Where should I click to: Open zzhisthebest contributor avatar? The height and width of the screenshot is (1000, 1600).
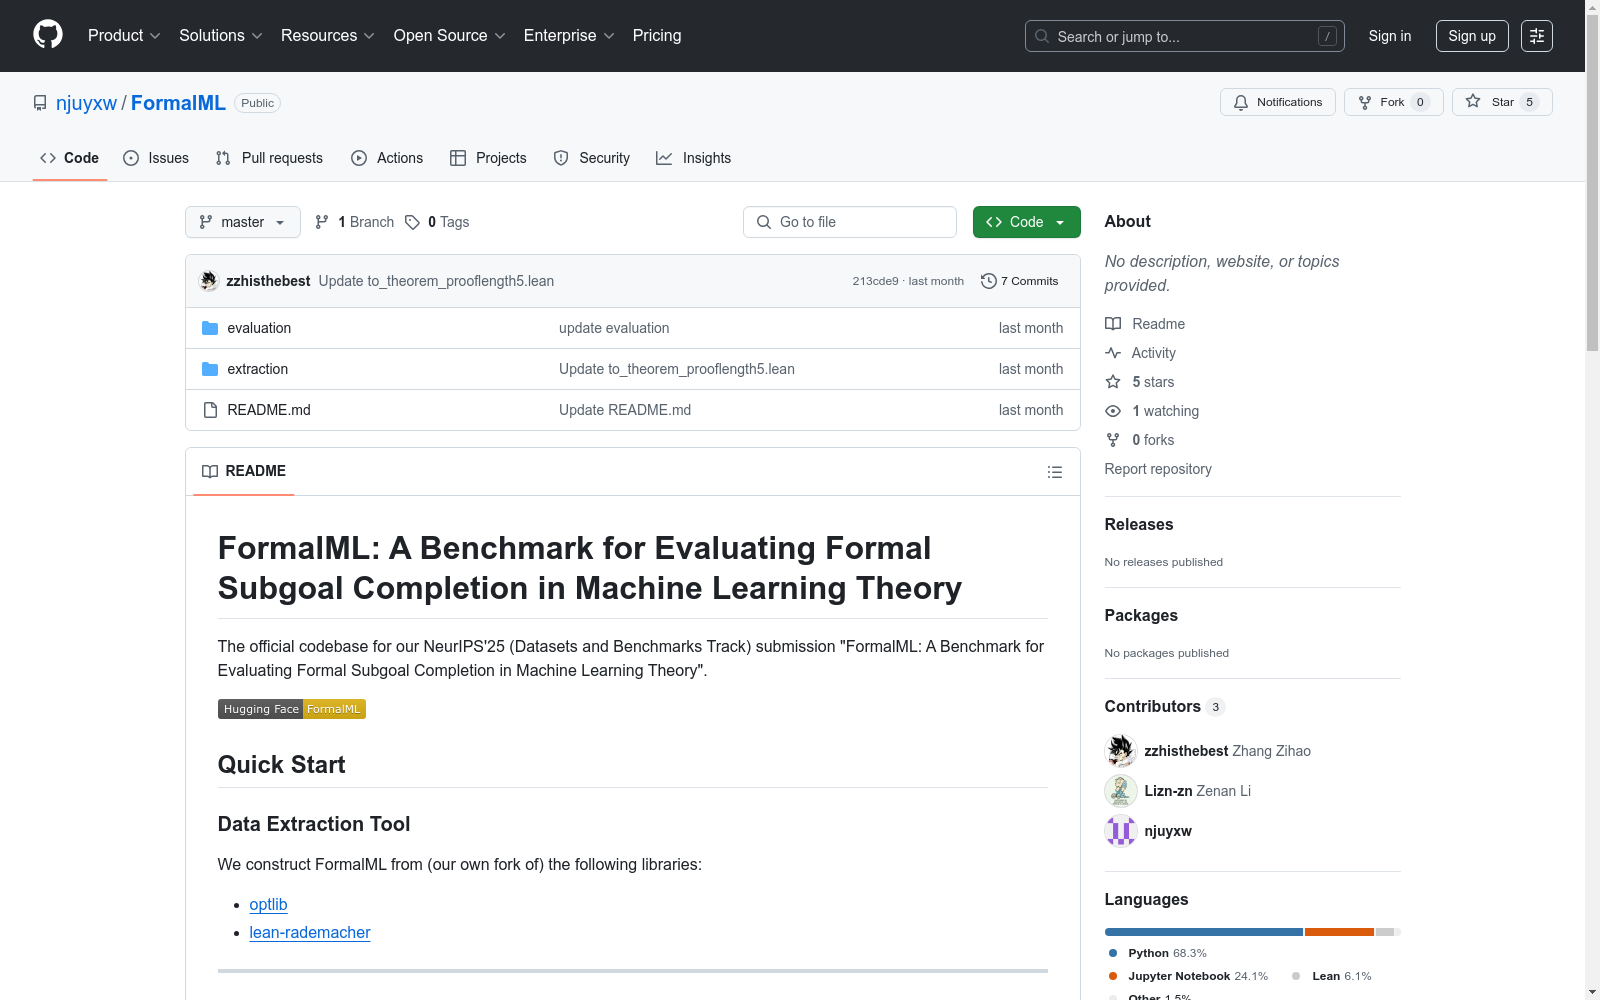1121,751
